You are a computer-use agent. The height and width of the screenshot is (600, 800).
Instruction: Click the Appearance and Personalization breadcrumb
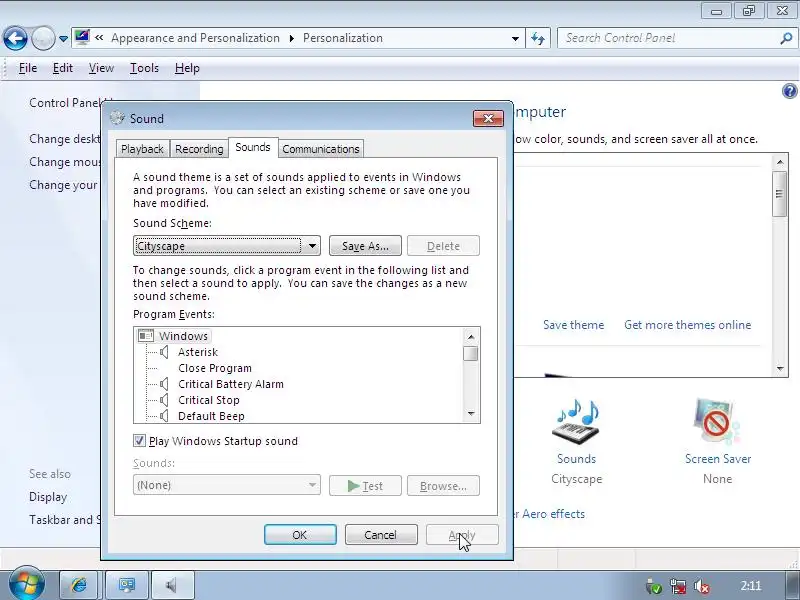pos(195,38)
